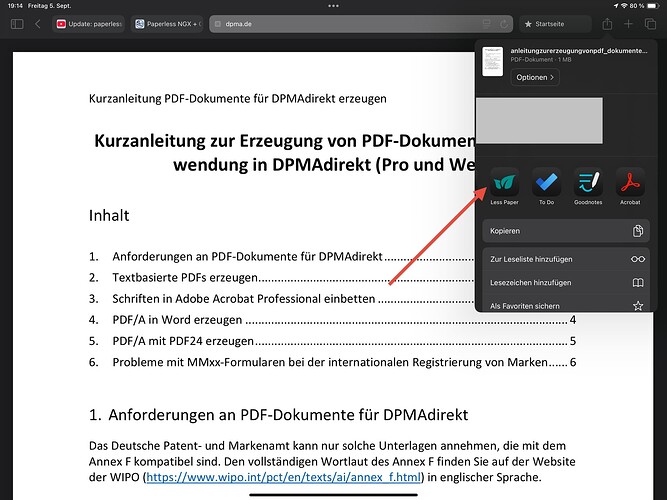Jump to 'PDF/A mit PDF24 erzeugen' entry
This screenshot has width=667, height=500.
click(332, 341)
